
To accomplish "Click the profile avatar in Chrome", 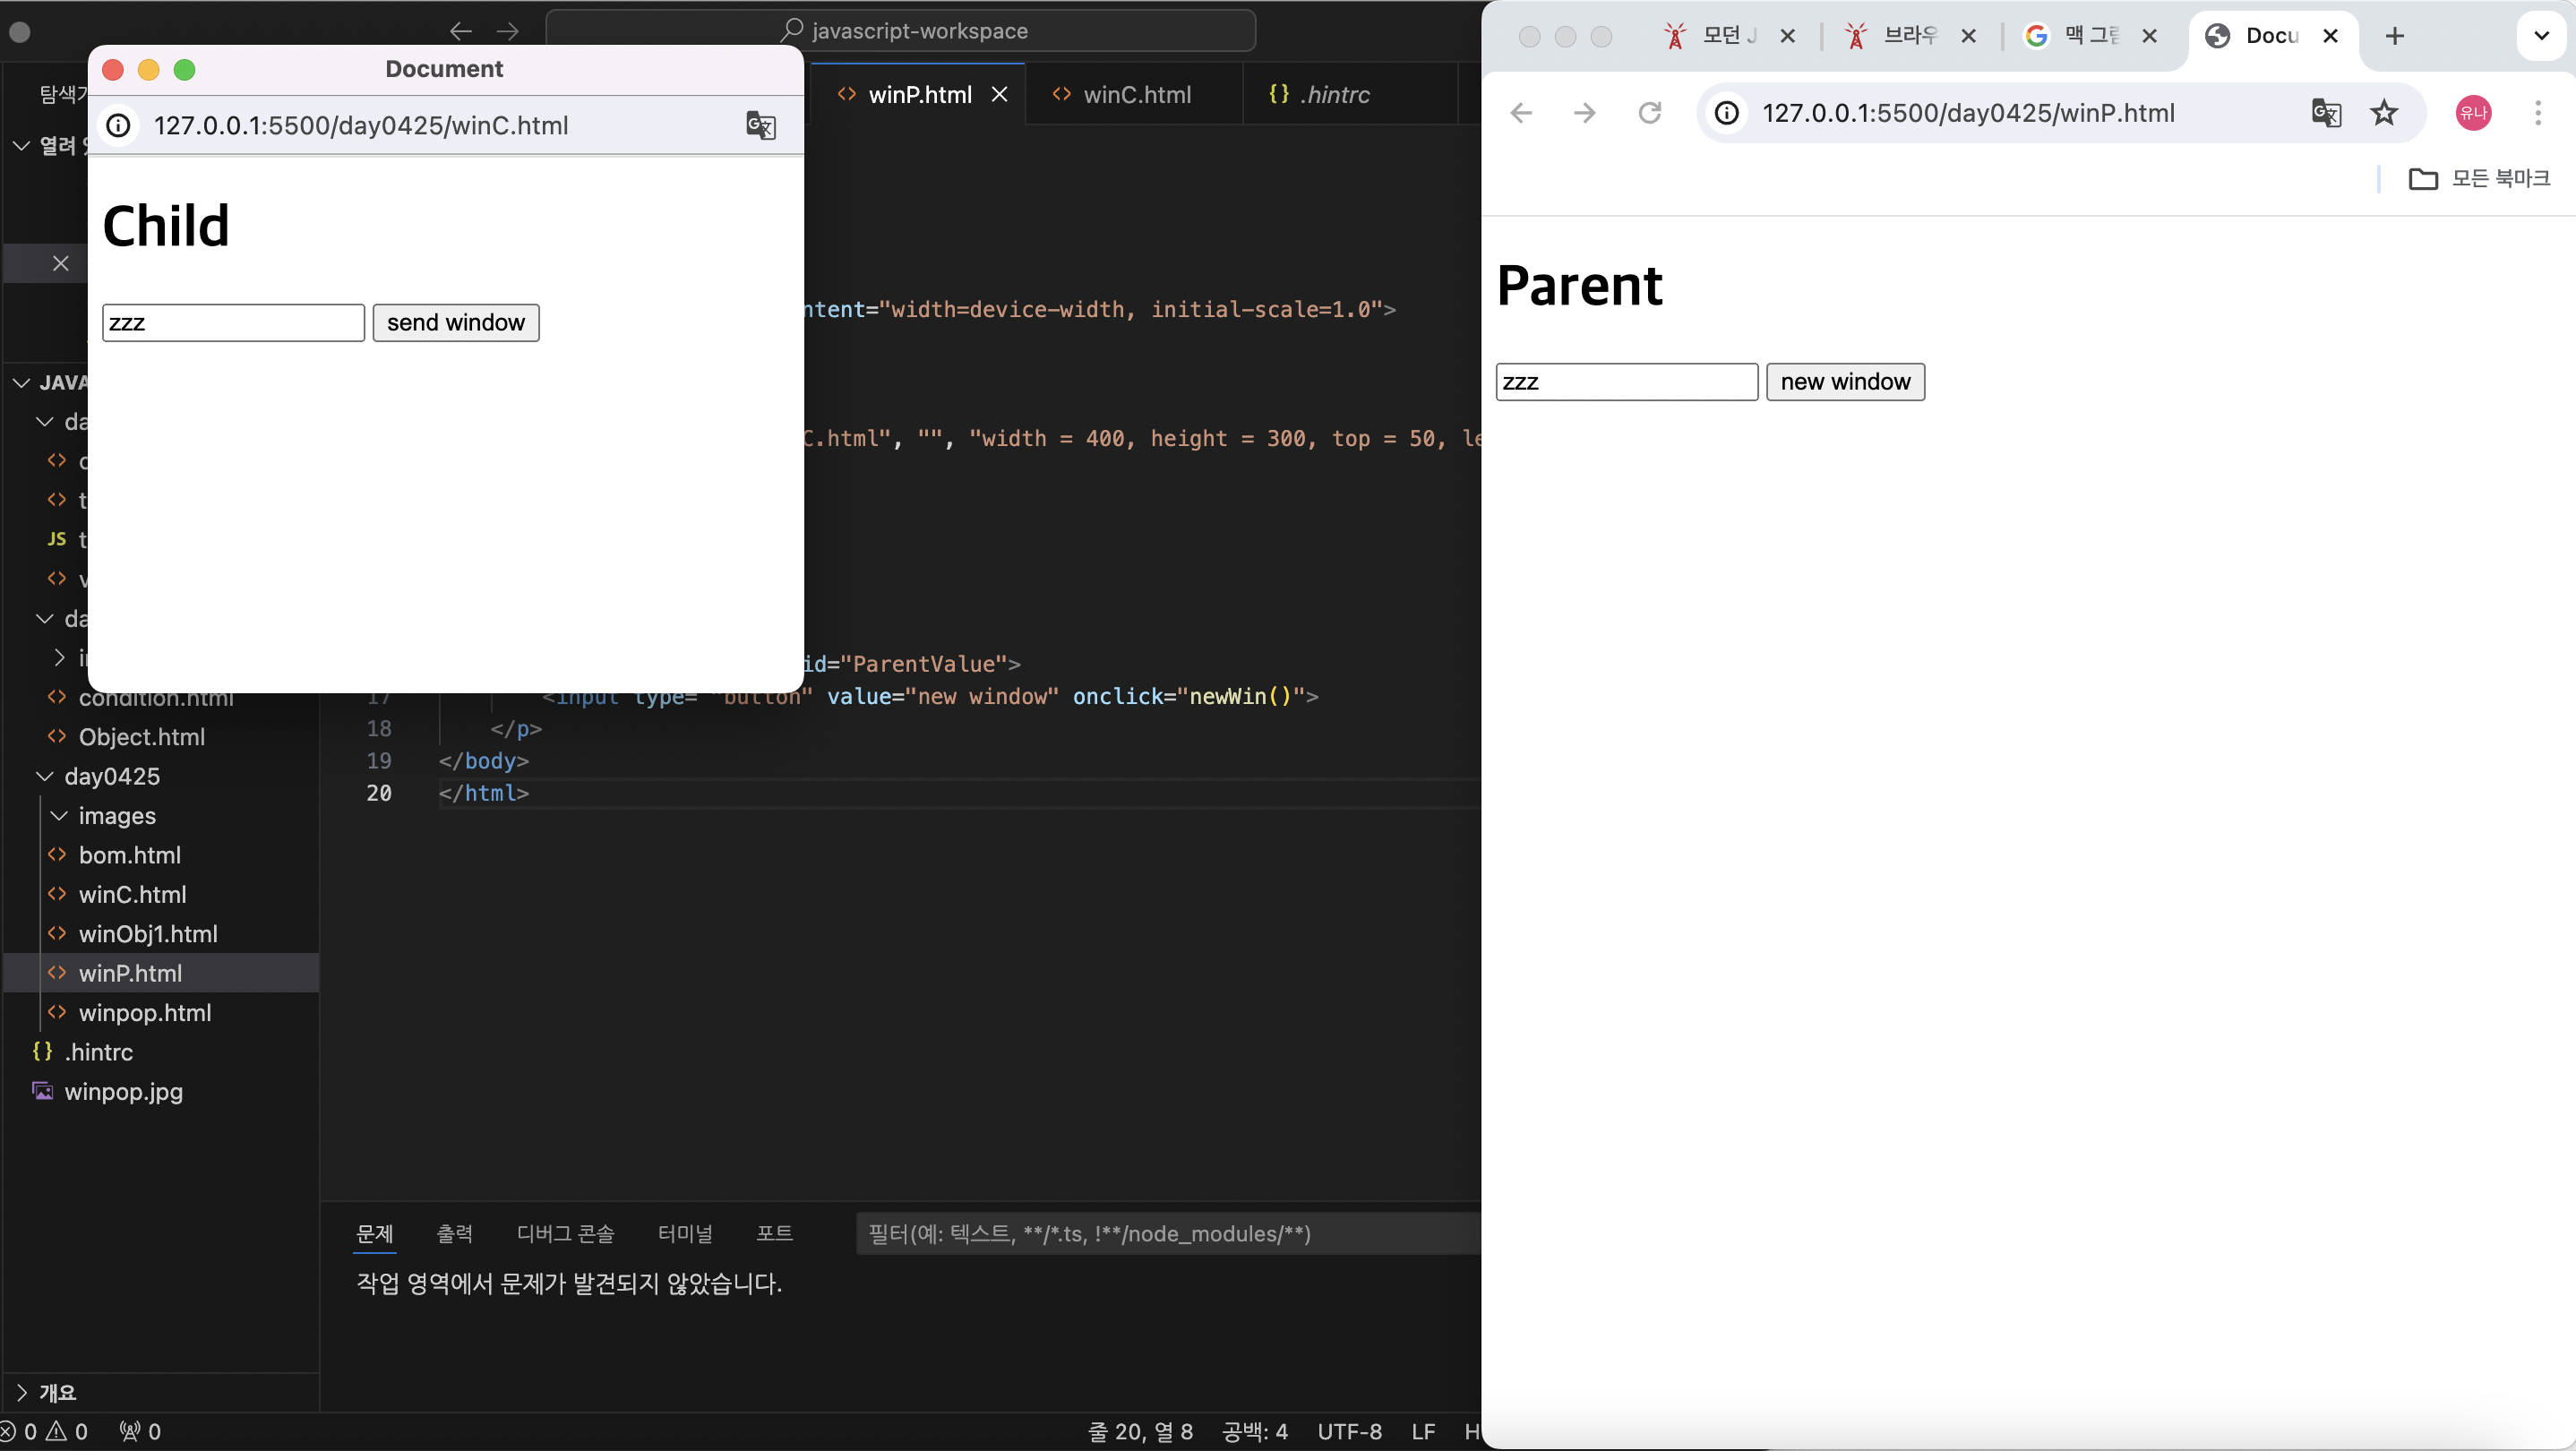I will point(2473,113).
